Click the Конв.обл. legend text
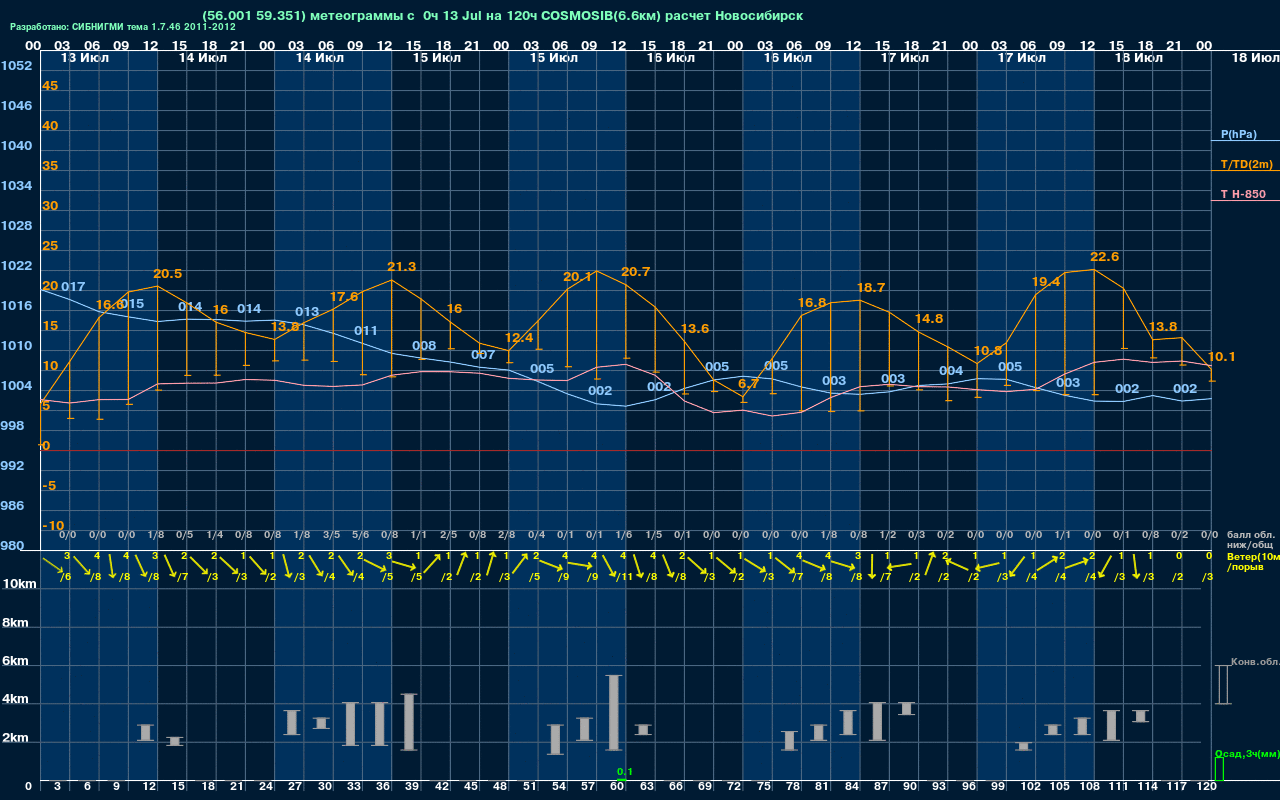Viewport: 1280px width, 800px height. coord(1255,662)
